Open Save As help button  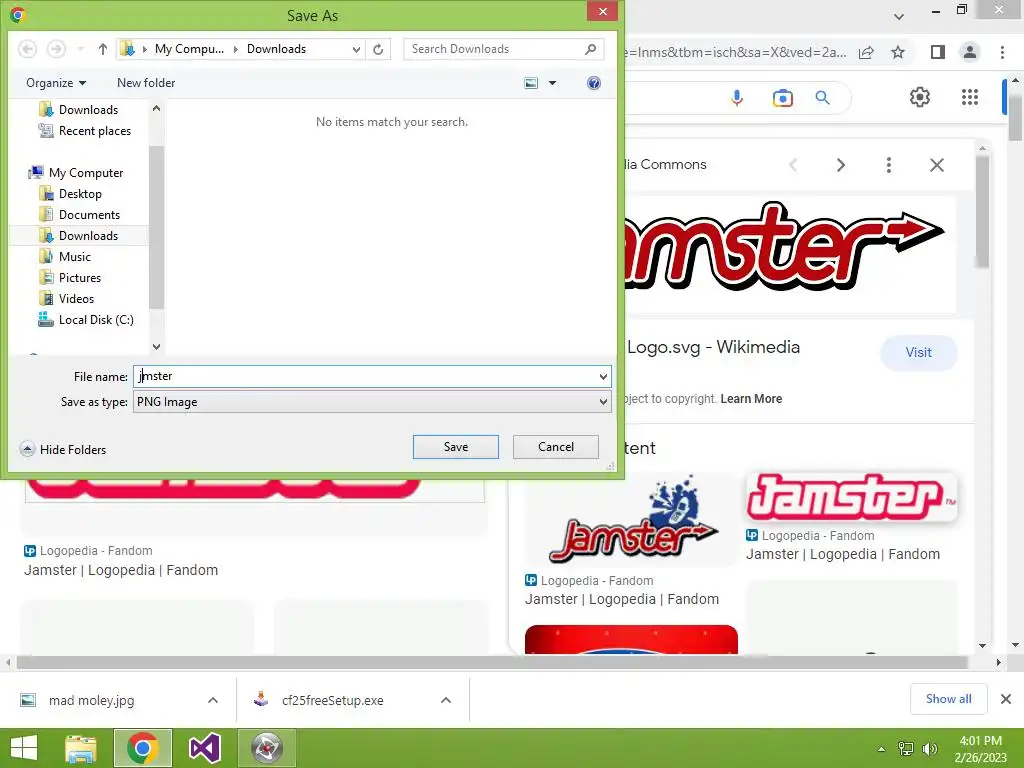[594, 83]
